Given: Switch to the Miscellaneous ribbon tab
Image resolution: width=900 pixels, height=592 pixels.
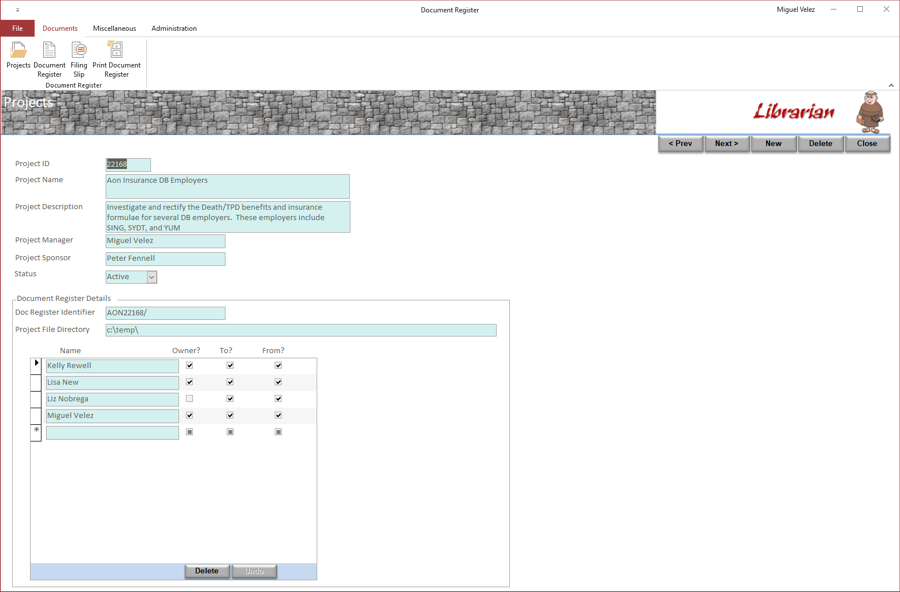Looking at the screenshot, I should point(115,28).
